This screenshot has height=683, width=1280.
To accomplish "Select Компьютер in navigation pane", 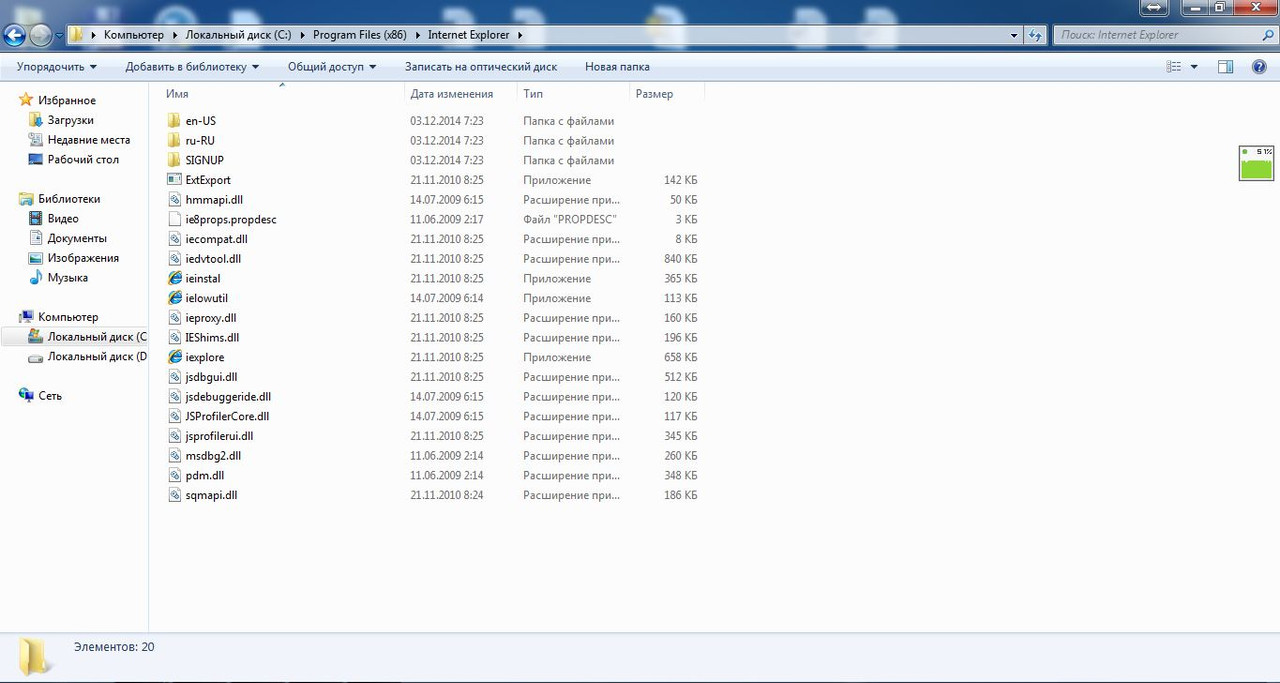I will pos(68,317).
